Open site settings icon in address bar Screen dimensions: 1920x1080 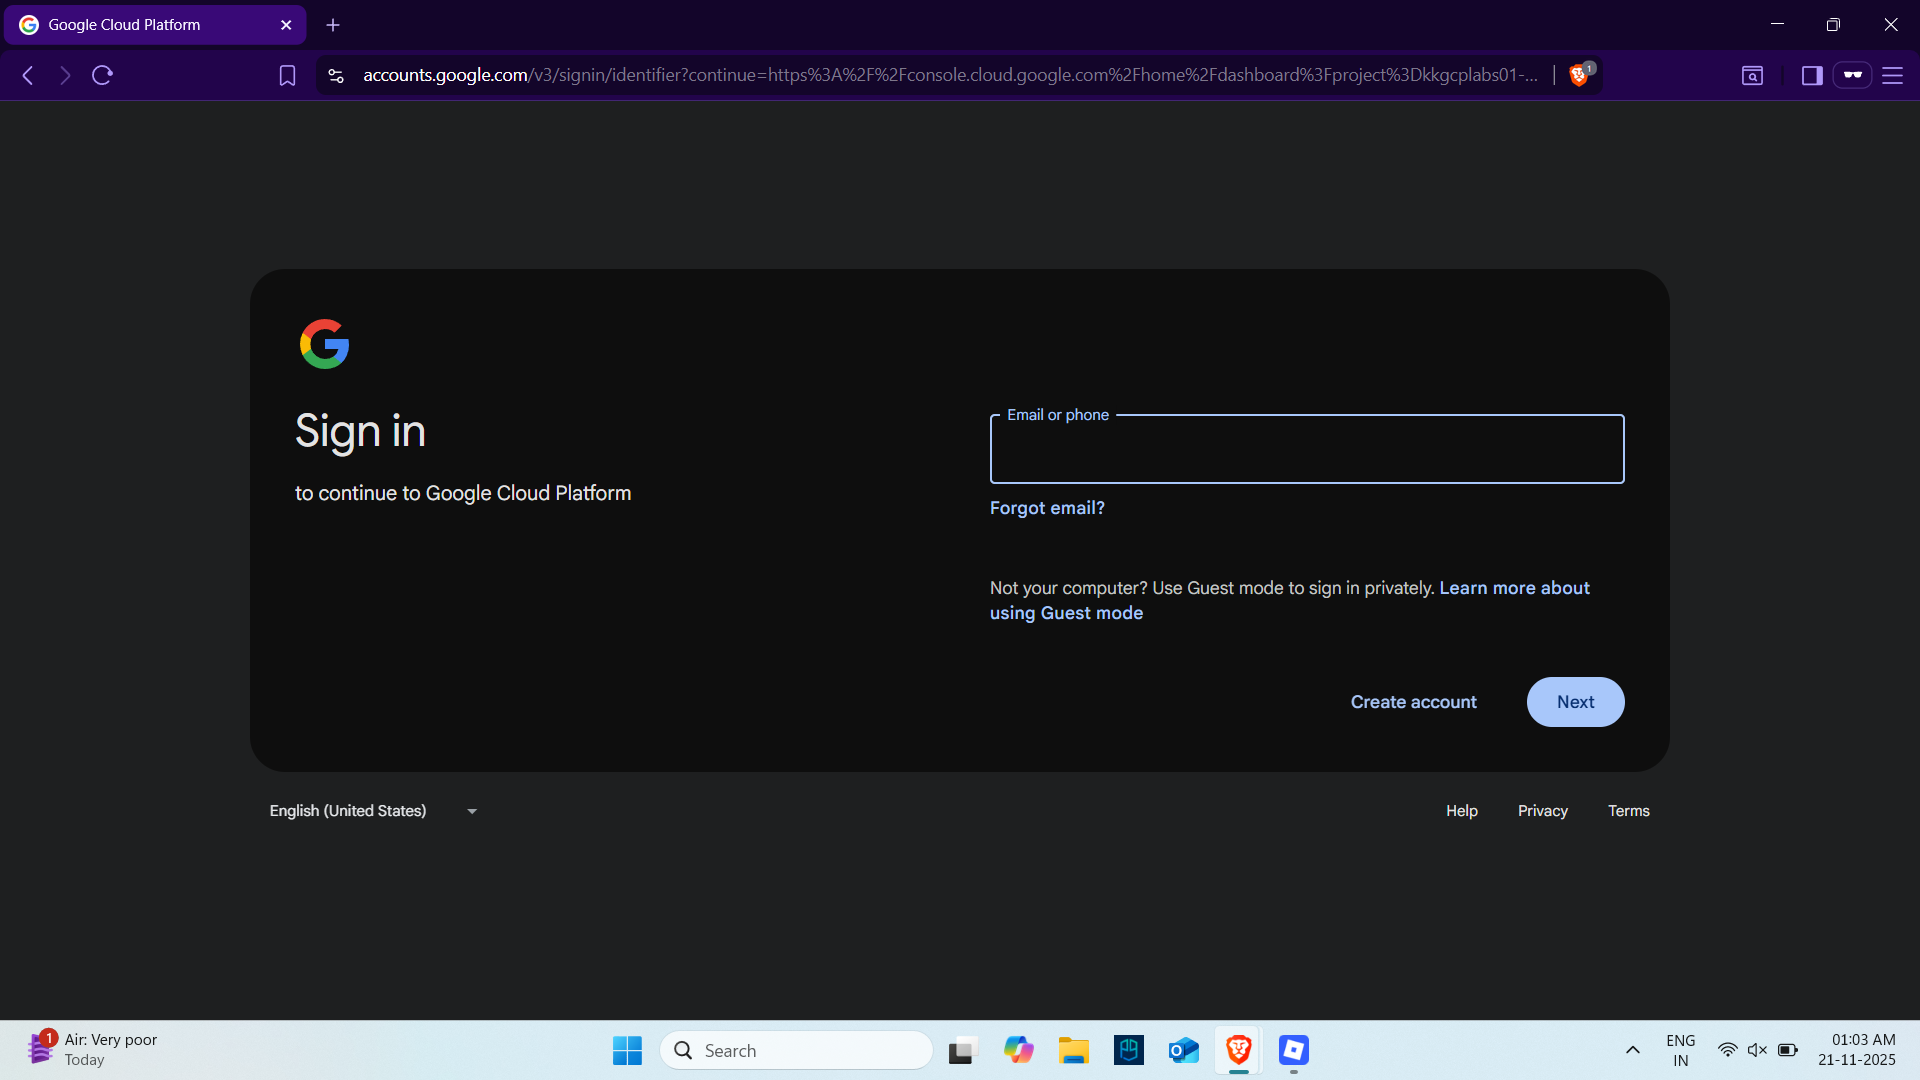click(x=336, y=75)
